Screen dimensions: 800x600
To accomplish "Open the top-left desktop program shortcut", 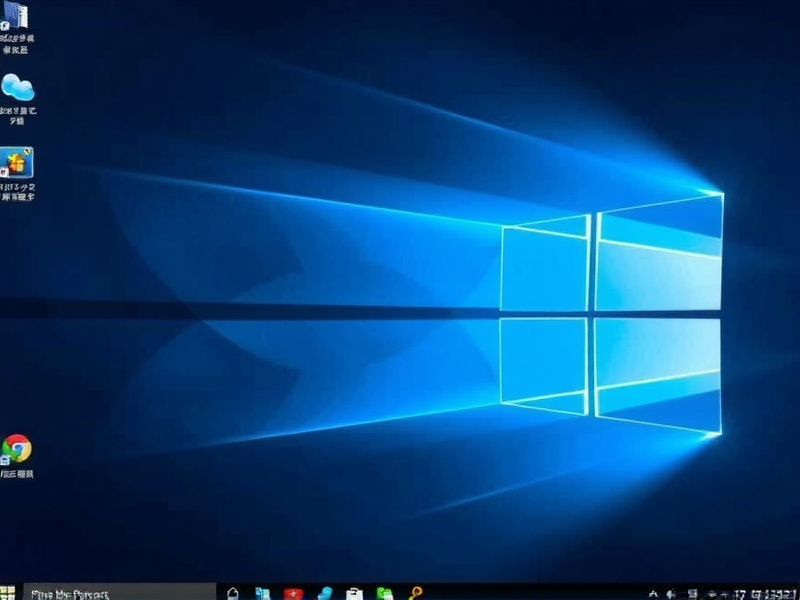I will (x=14, y=20).
